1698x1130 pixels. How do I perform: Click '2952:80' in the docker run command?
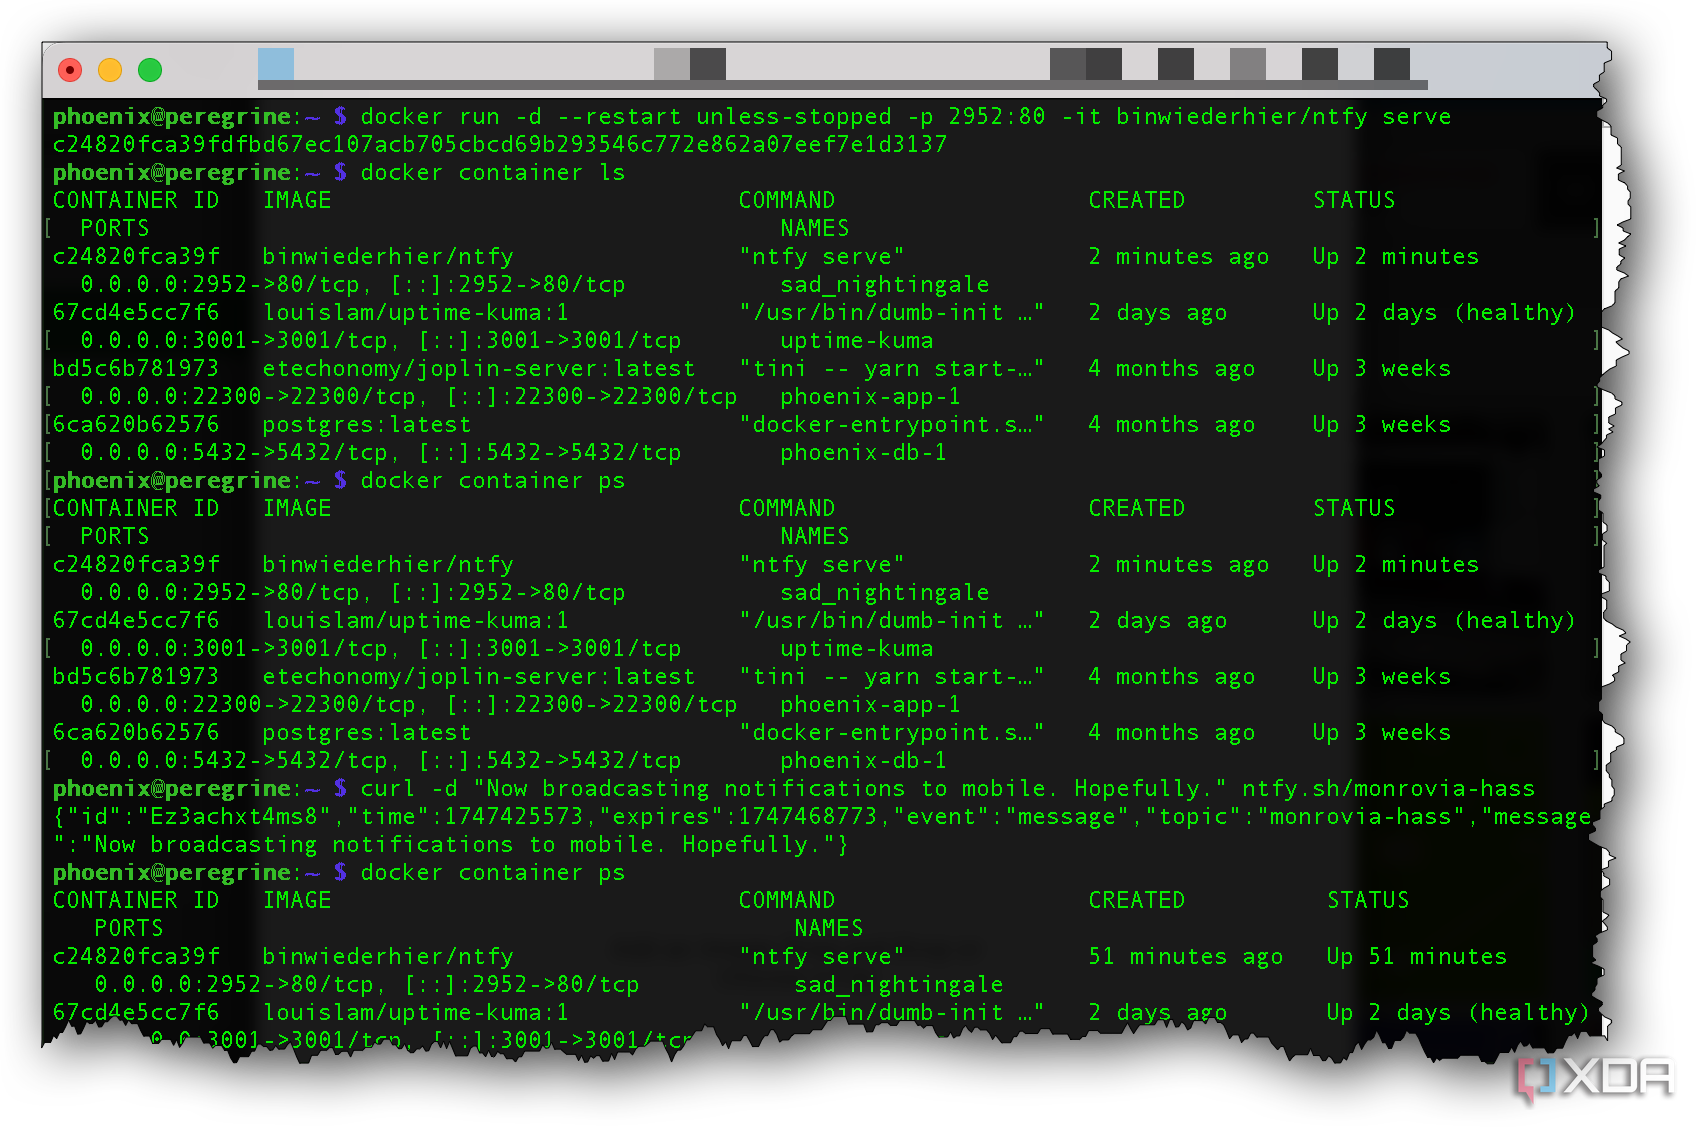coord(997,117)
